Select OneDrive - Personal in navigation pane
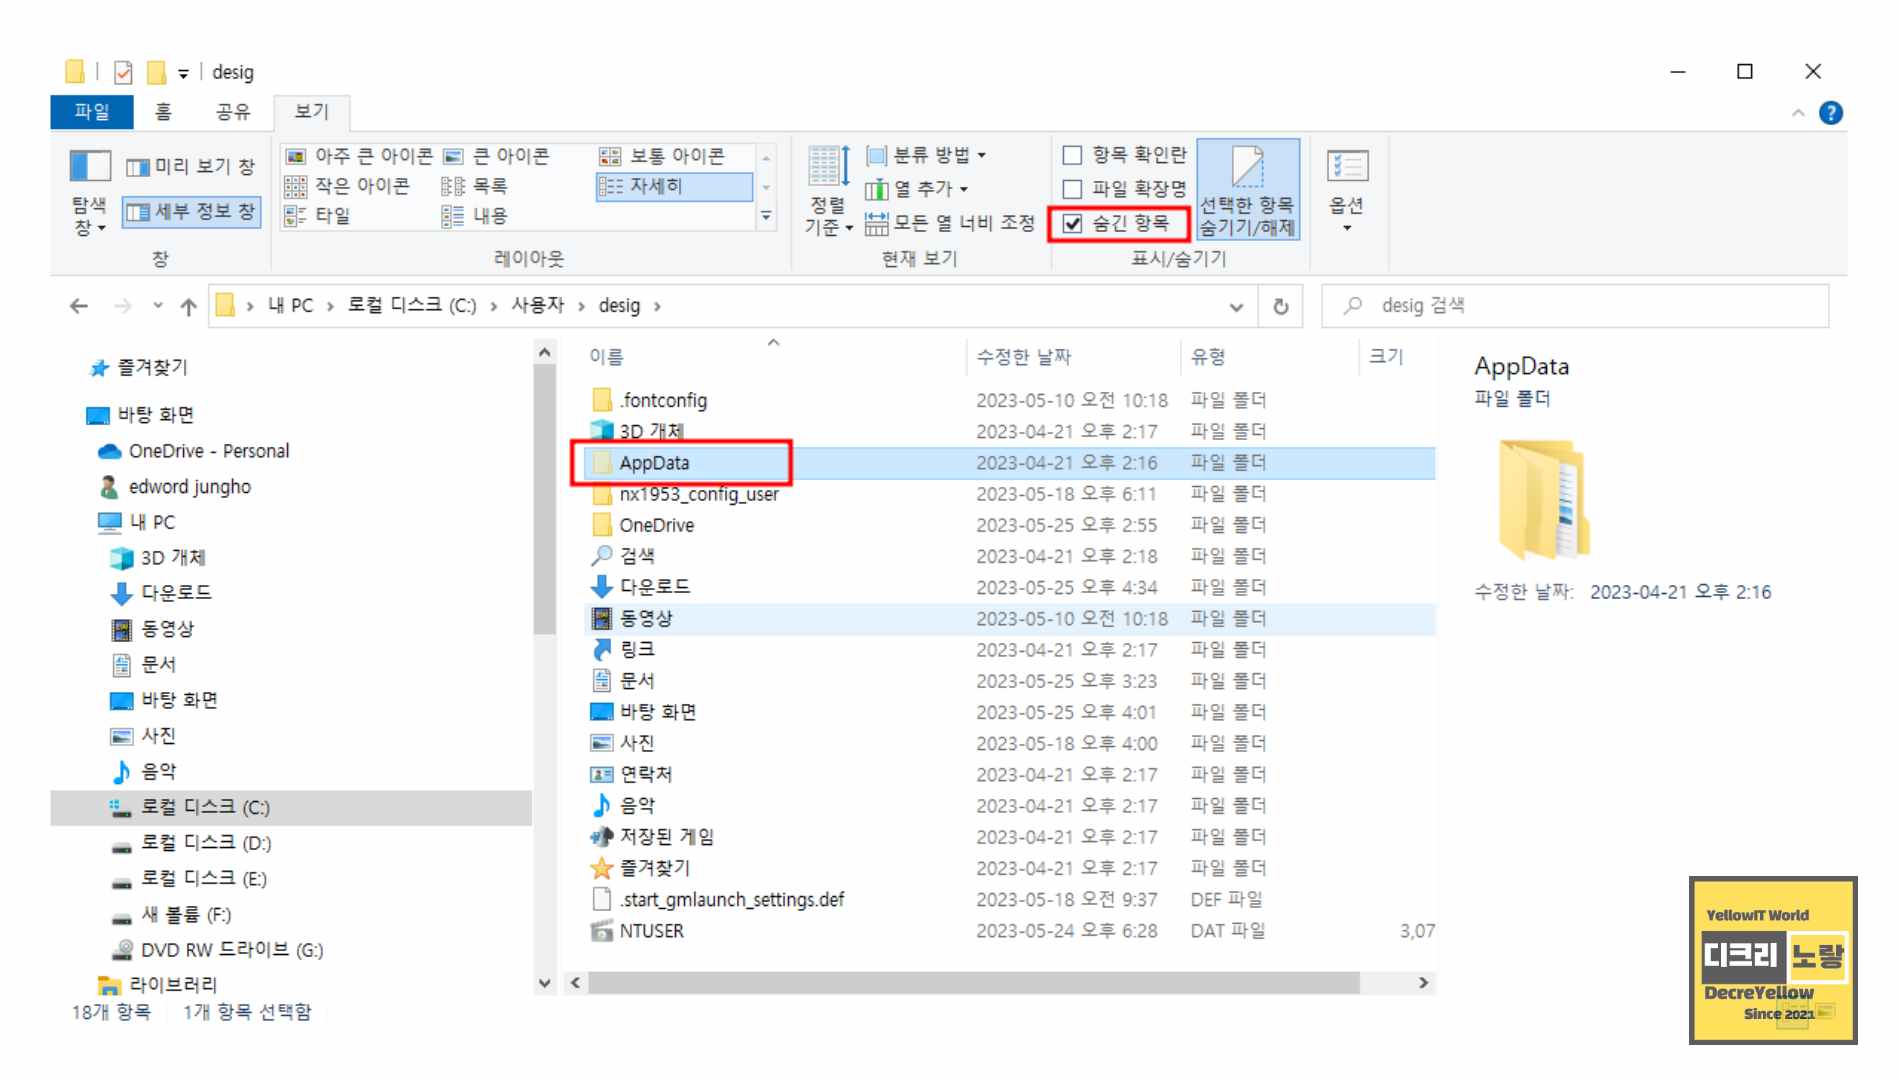The width and height of the screenshot is (1898, 1080). [208, 451]
